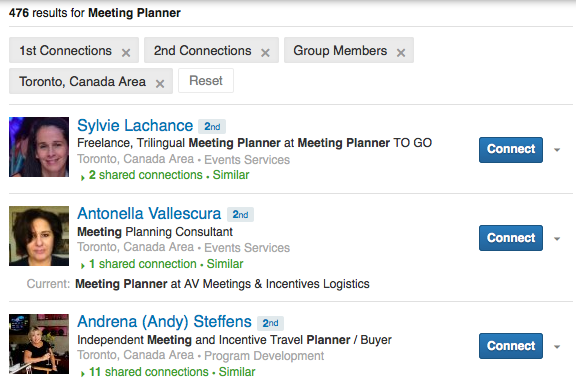Remove the 2nd Connections filter
This screenshot has width=576, height=386.
pos(265,53)
